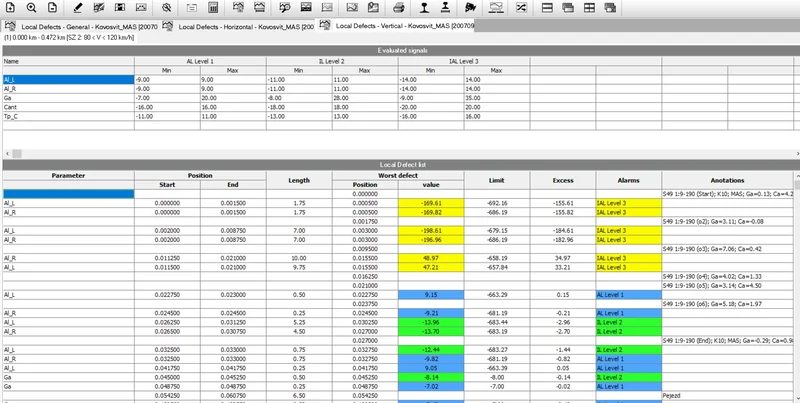Click the faded signal graph icon
Viewport: 800px width, 403px height.
coord(327,8)
